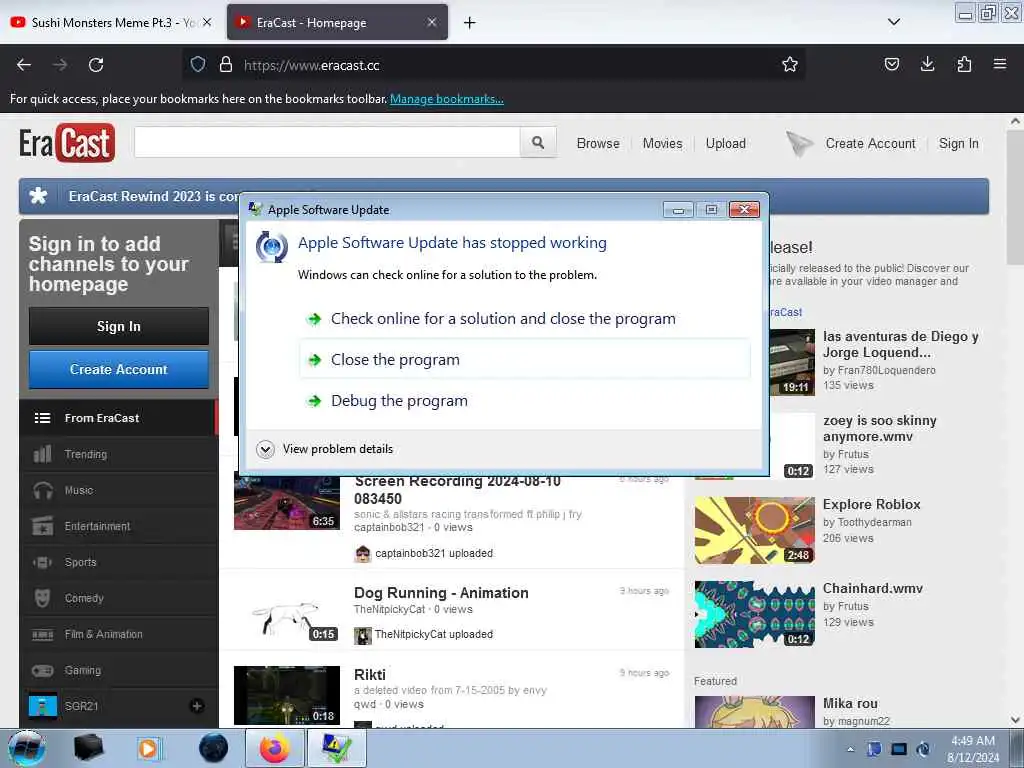Click the SGR21 channel plus icon

pos(197,706)
